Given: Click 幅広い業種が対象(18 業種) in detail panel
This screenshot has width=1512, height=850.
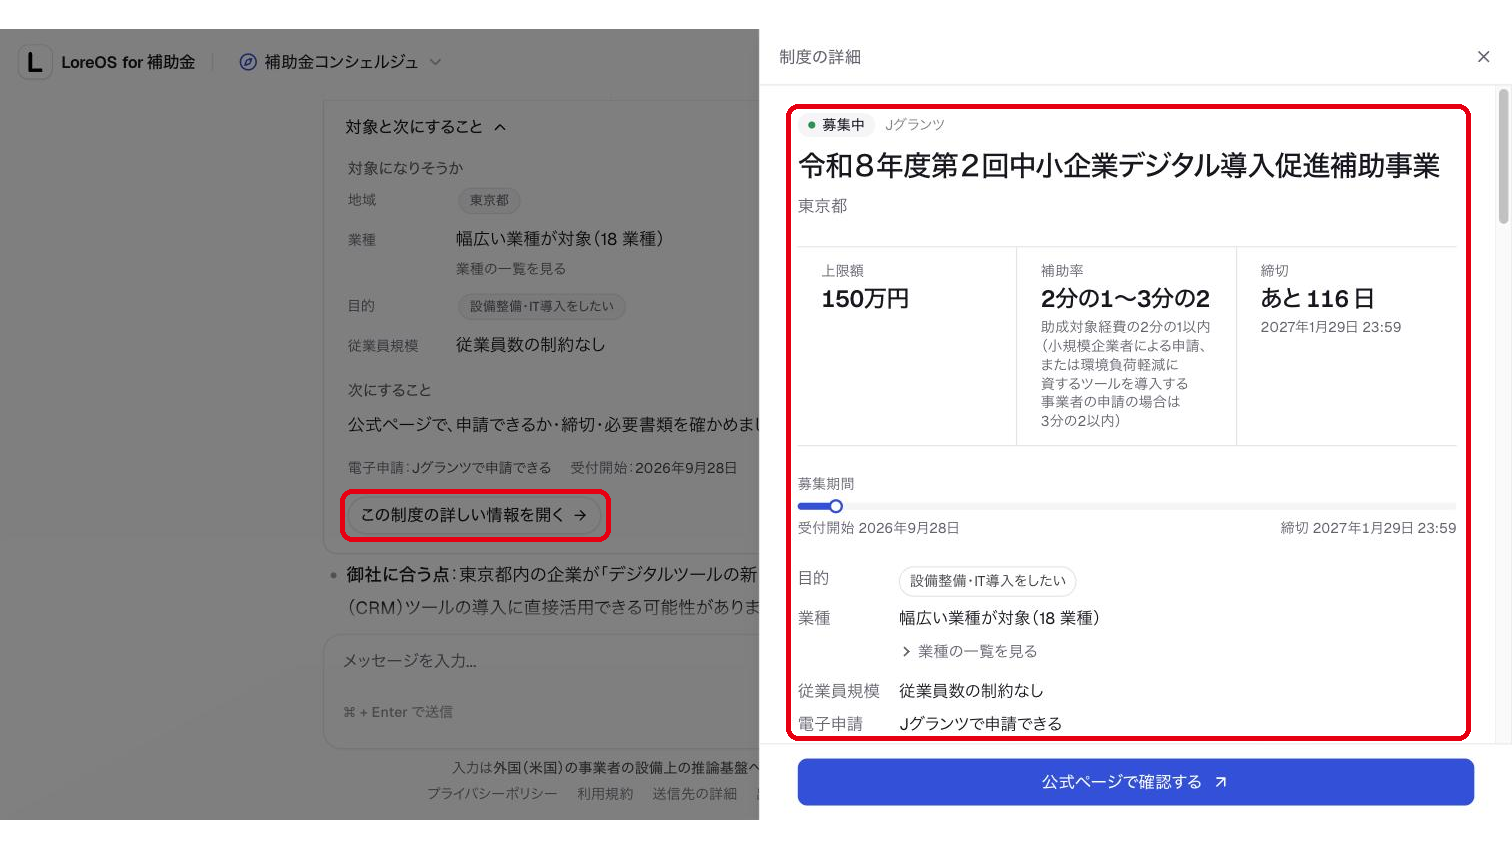Looking at the screenshot, I should [x=999, y=618].
